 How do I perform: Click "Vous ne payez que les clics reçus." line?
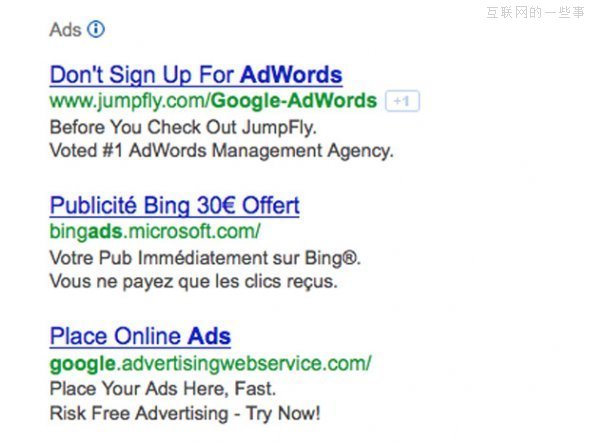193,282
